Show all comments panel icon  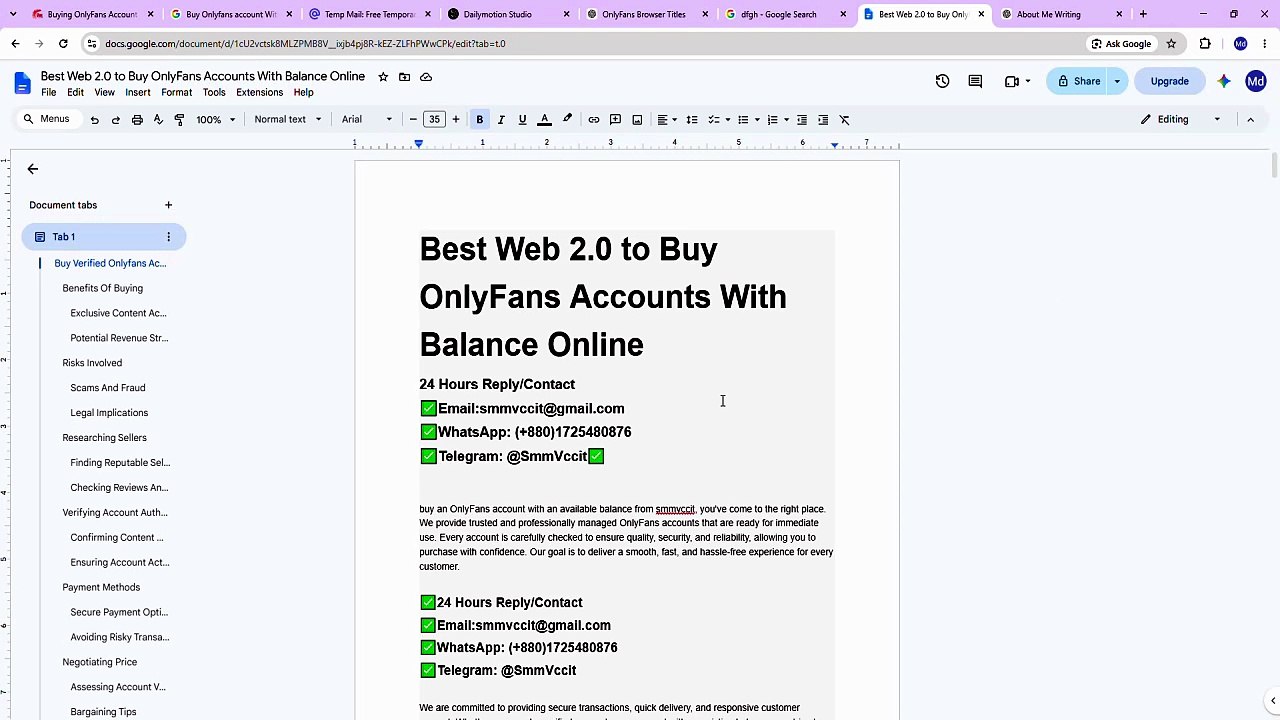[x=975, y=81]
